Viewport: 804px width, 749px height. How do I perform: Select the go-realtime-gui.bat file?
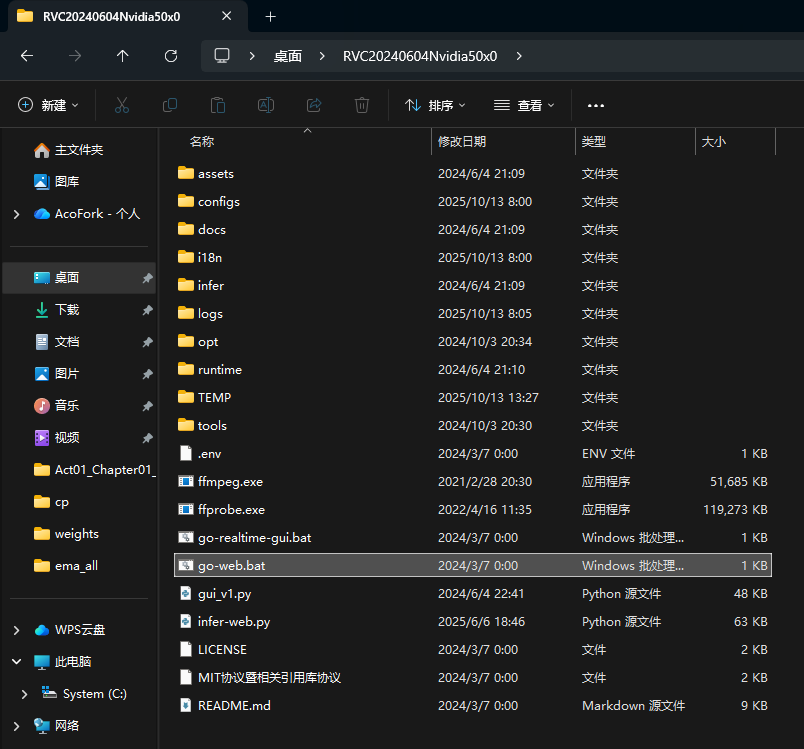[254, 537]
